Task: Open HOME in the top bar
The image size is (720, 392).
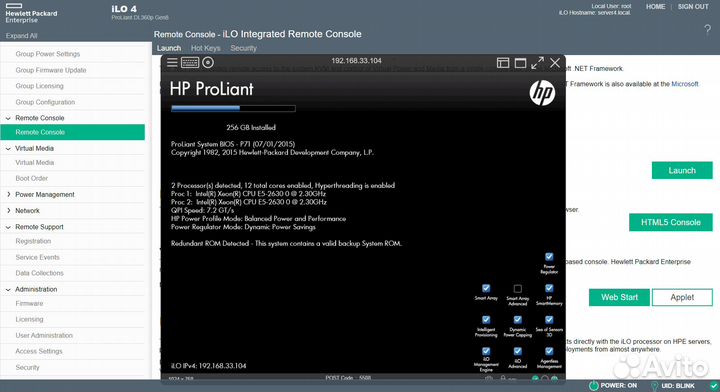Action: coord(655,7)
